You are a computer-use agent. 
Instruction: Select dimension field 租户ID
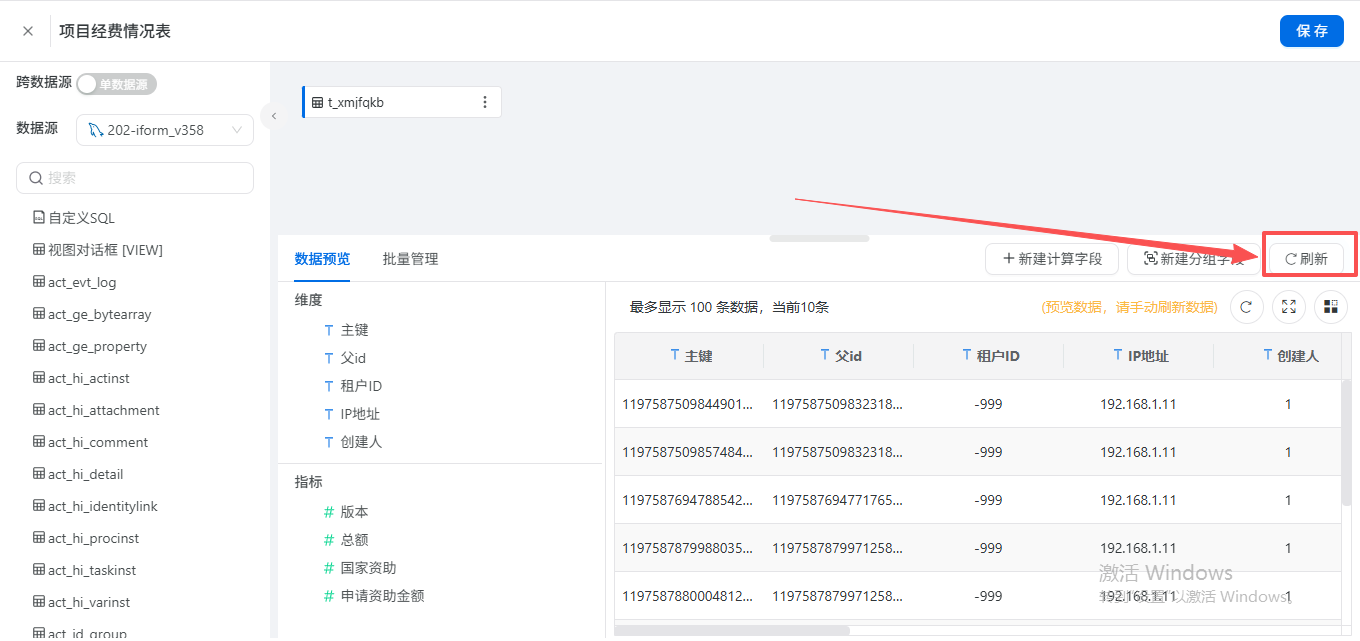352,386
